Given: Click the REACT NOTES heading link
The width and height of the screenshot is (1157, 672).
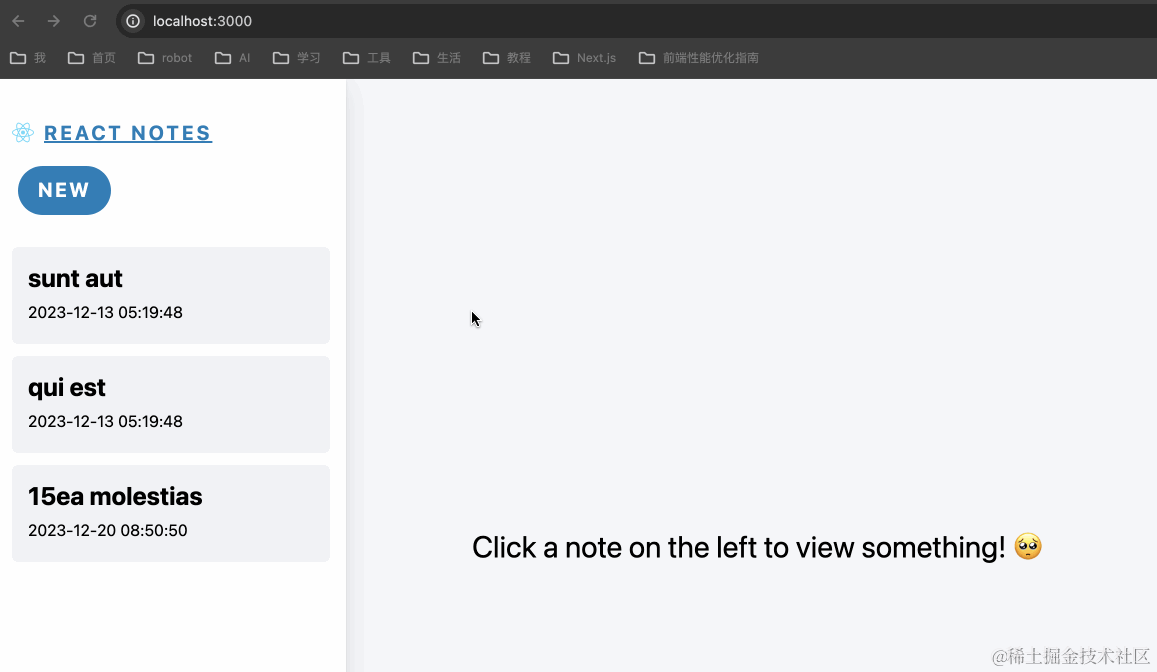Looking at the screenshot, I should [x=127, y=132].
